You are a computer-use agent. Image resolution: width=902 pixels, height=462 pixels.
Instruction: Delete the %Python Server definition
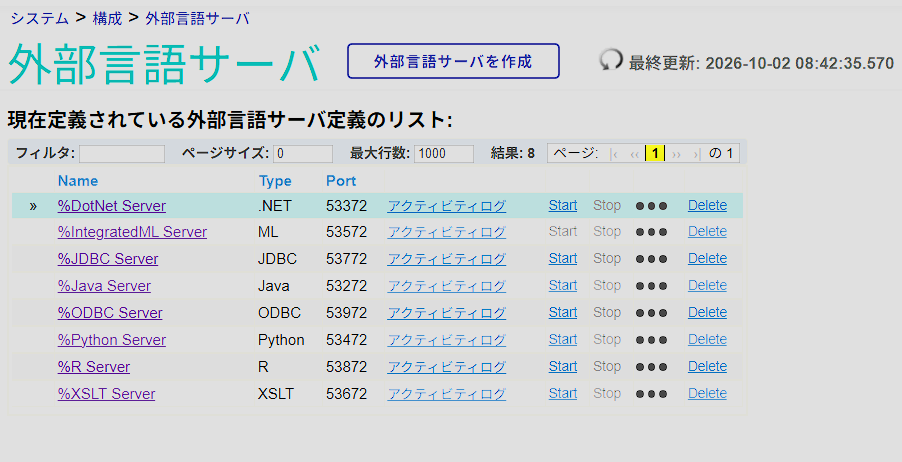[x=708, y=339]
